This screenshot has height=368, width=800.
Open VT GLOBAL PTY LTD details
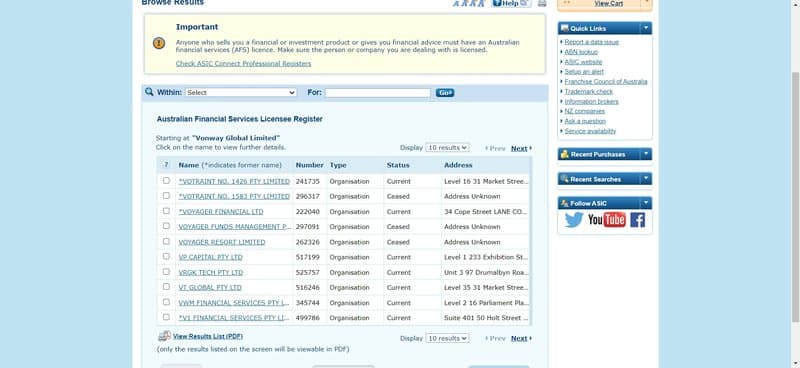point(210,287)
